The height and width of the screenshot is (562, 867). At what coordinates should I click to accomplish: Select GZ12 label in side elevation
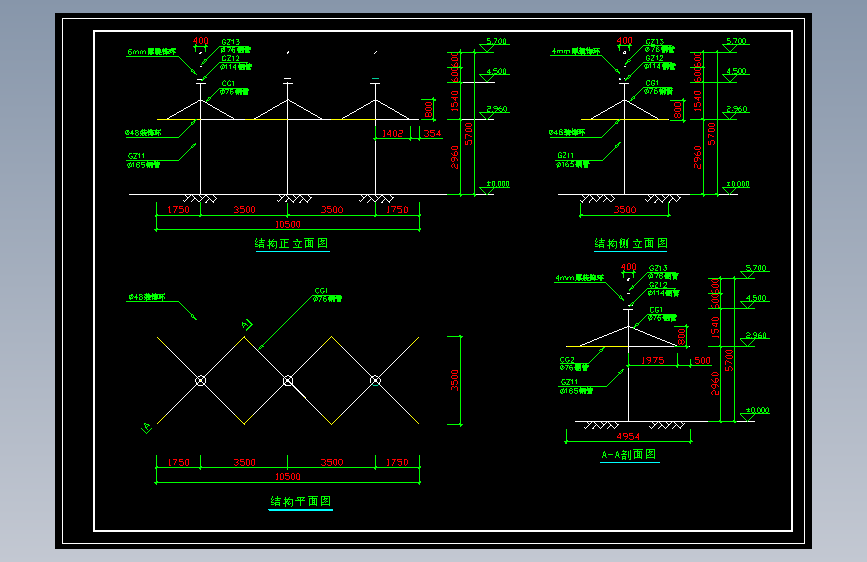pyautogui.click(x=655, y=58)
